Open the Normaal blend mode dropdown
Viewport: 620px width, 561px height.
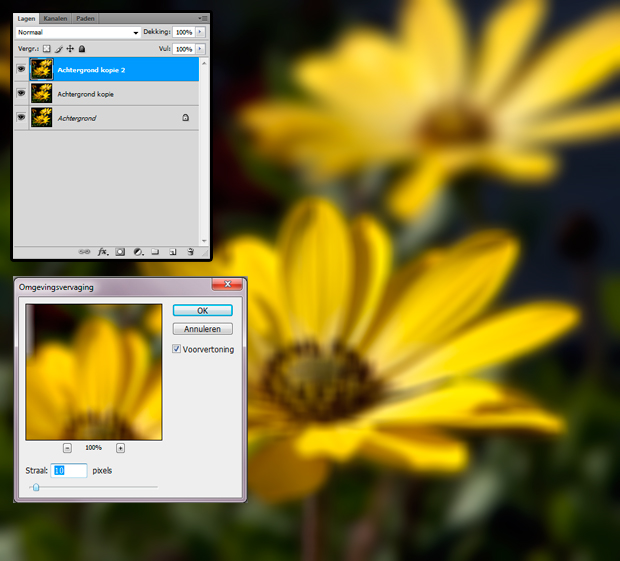pyautogui.click(x=78, y=32)
